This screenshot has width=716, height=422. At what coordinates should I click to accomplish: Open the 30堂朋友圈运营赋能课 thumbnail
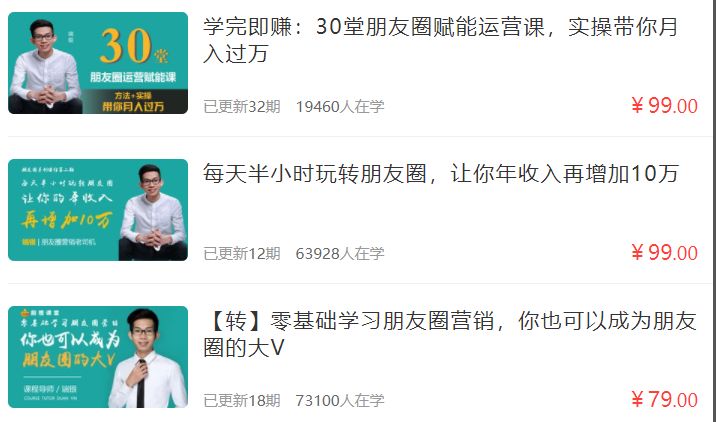pos(98,63)
